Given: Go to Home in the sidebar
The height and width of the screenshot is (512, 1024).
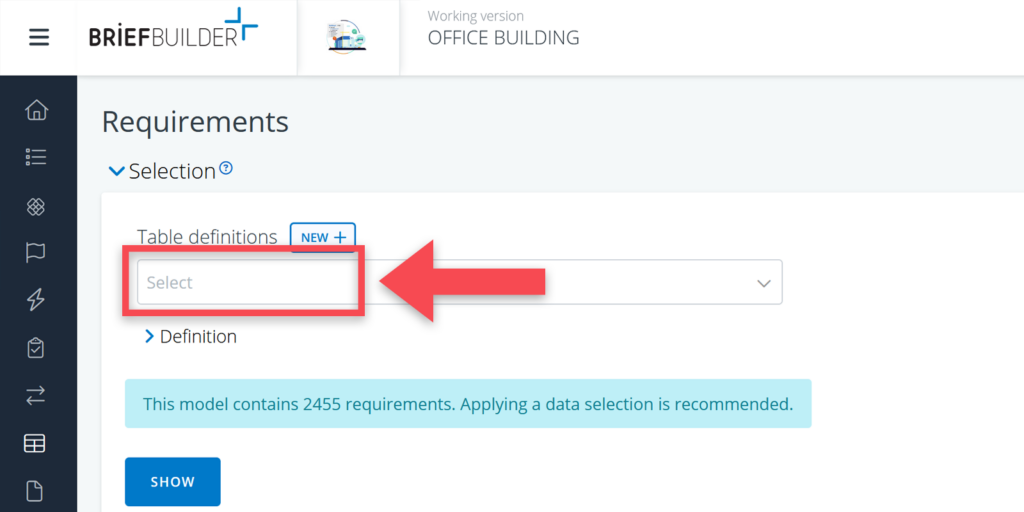Looking at the screenshot, I should (x=36, y=110).
